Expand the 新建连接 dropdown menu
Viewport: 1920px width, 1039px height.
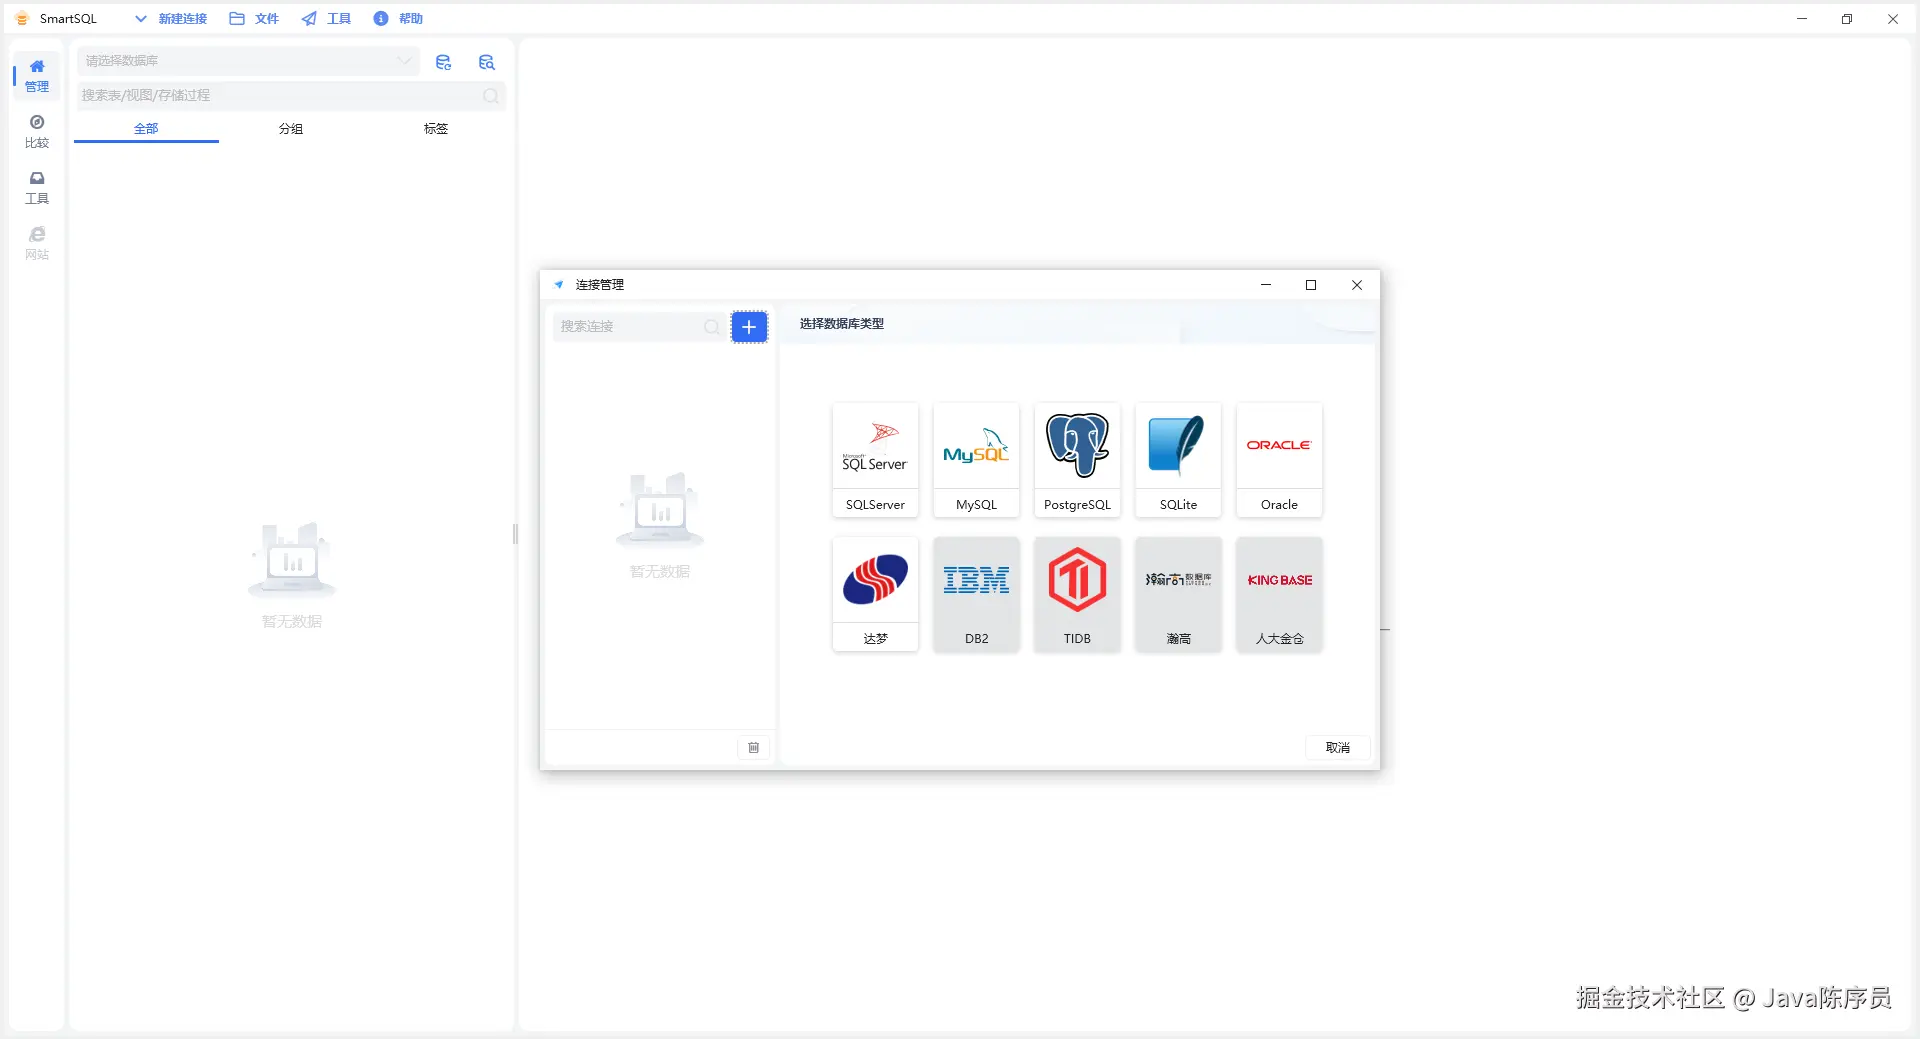[x=171, y=19]
